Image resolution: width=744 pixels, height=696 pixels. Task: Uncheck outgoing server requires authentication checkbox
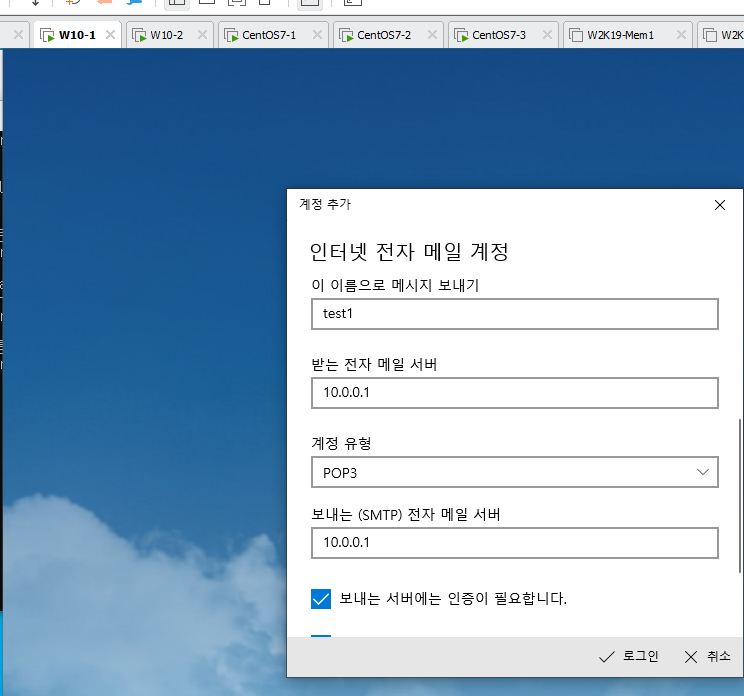[321, 599]
